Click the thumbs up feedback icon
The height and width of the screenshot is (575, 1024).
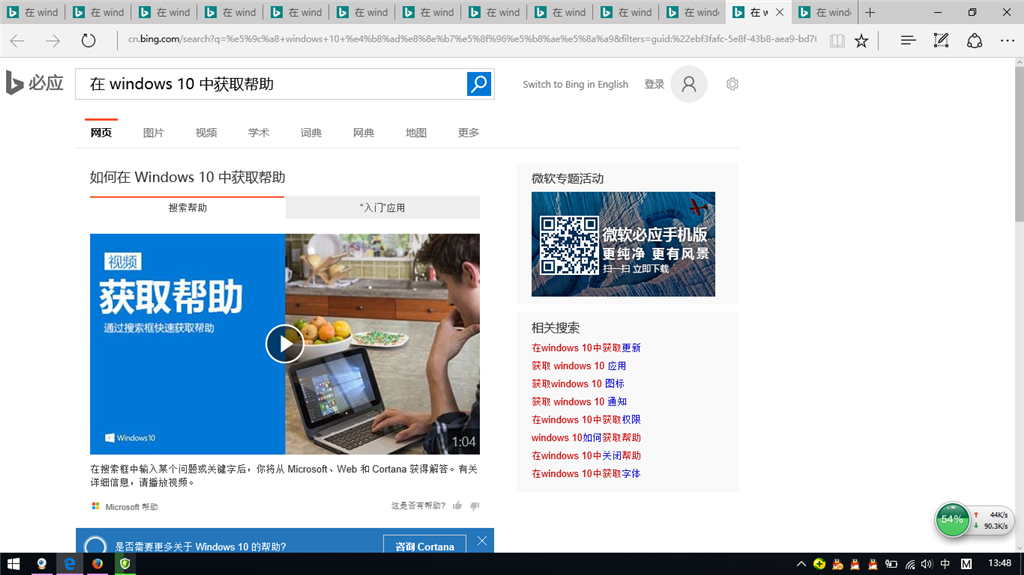tap(457, 505)
